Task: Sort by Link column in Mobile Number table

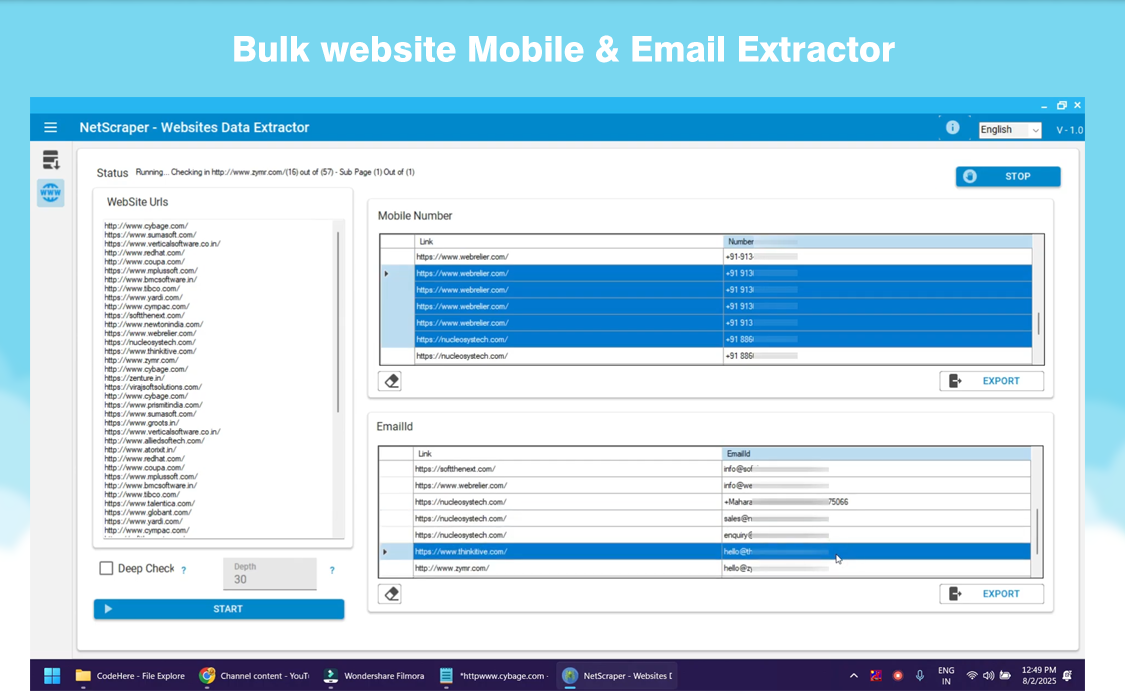Action: [x=568, y=242]
